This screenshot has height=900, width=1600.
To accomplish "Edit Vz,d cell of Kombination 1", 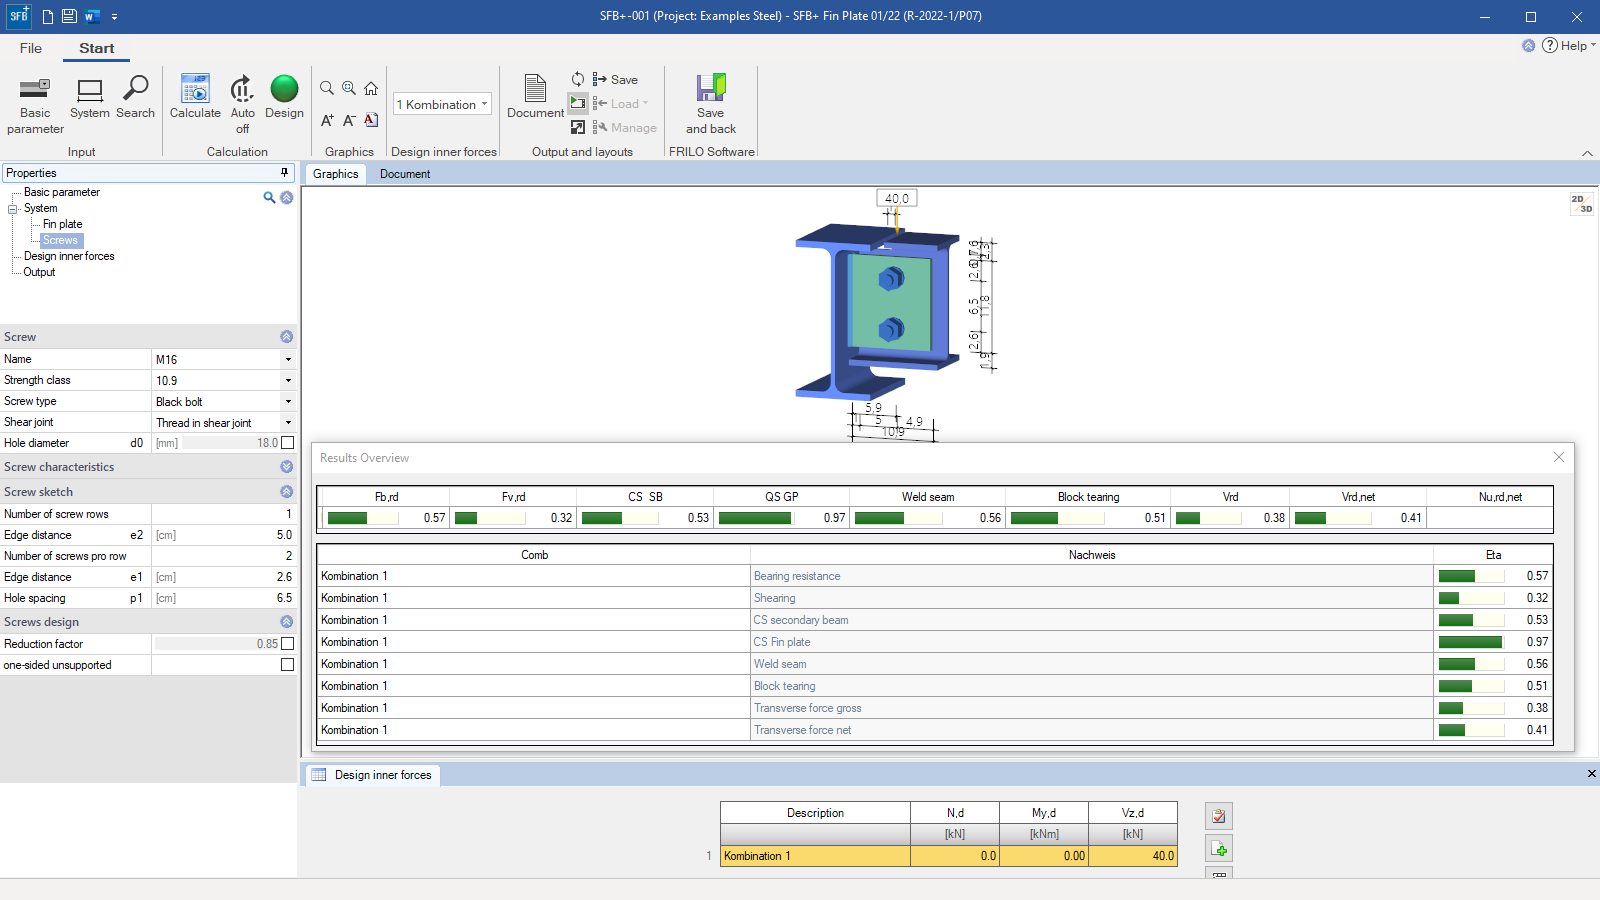I will pos(1133,856).
